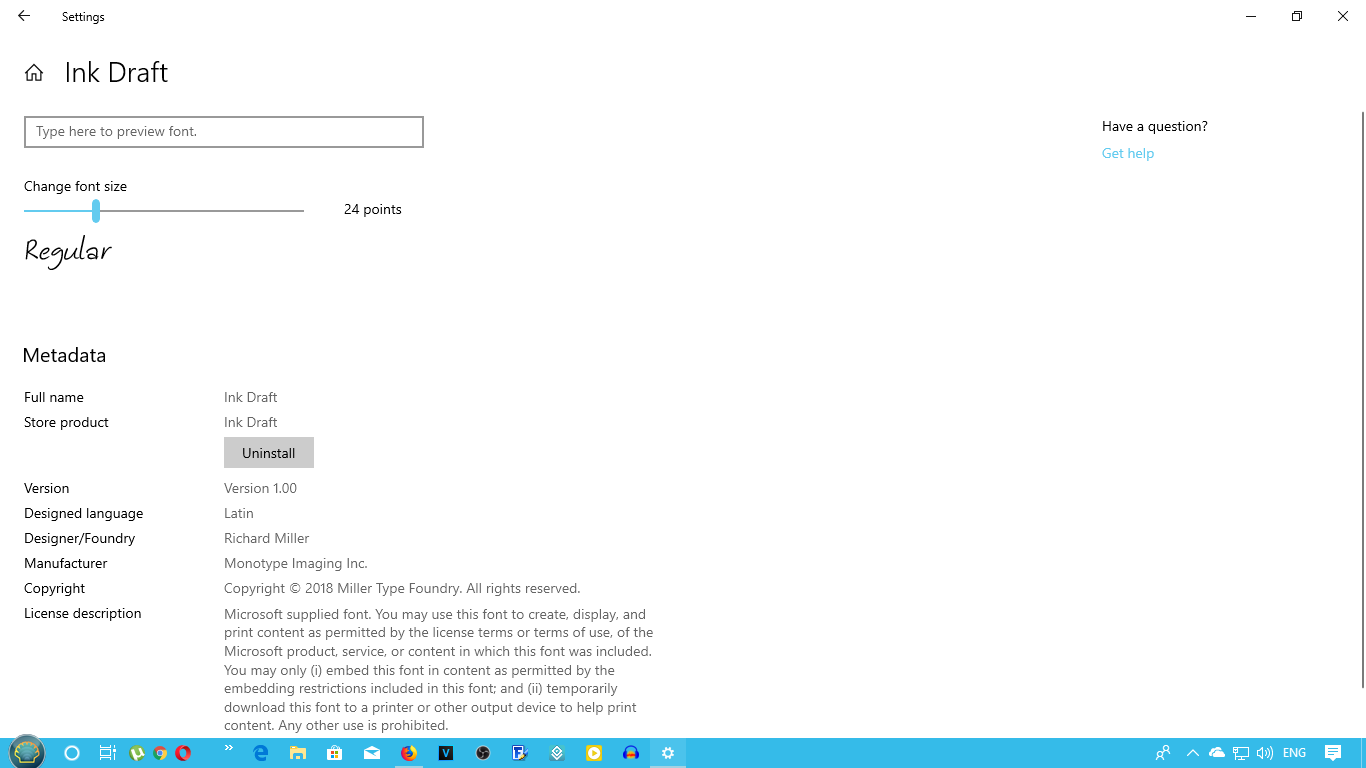
Task: Open Microsoft Store from the taskbar
Action: click(x=335, y=753)
